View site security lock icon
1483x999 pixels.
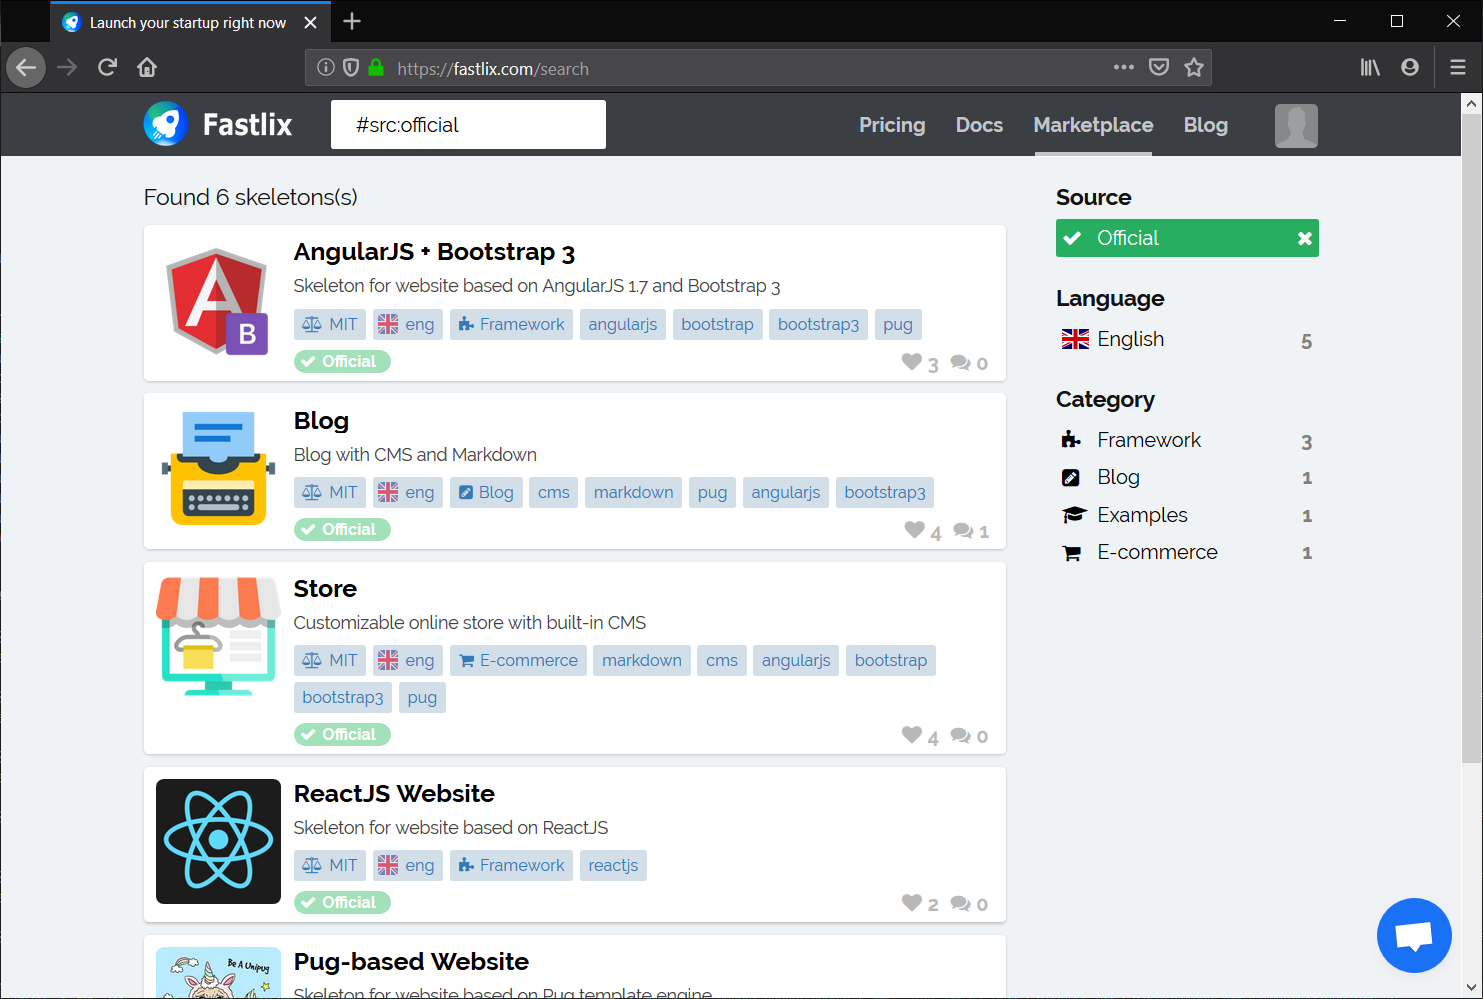(376, 67)
